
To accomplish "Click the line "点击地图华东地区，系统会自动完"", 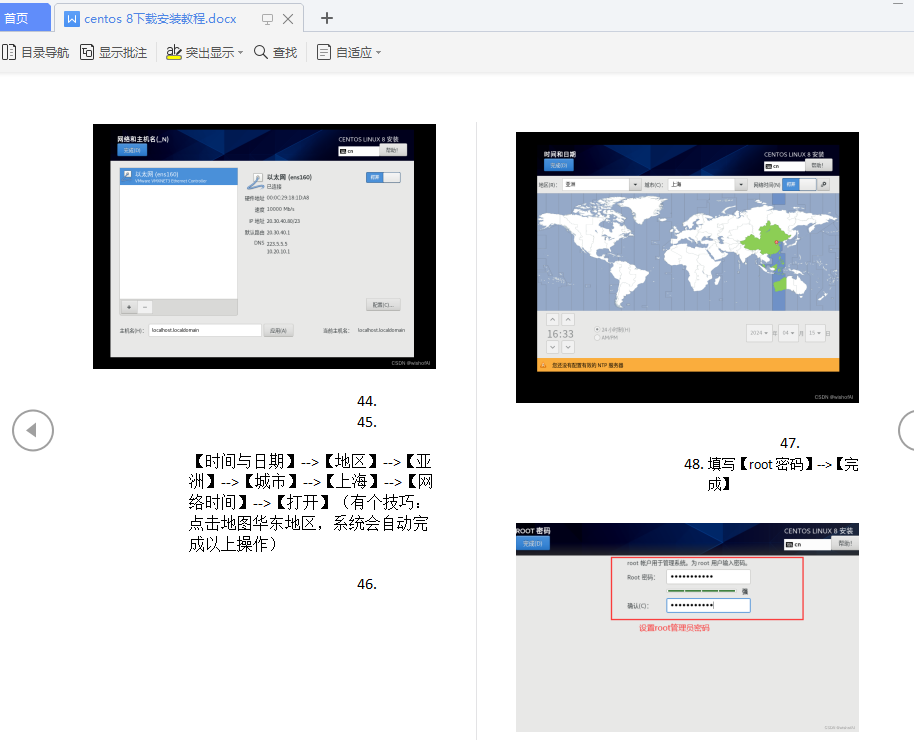I will pos(308,523).
